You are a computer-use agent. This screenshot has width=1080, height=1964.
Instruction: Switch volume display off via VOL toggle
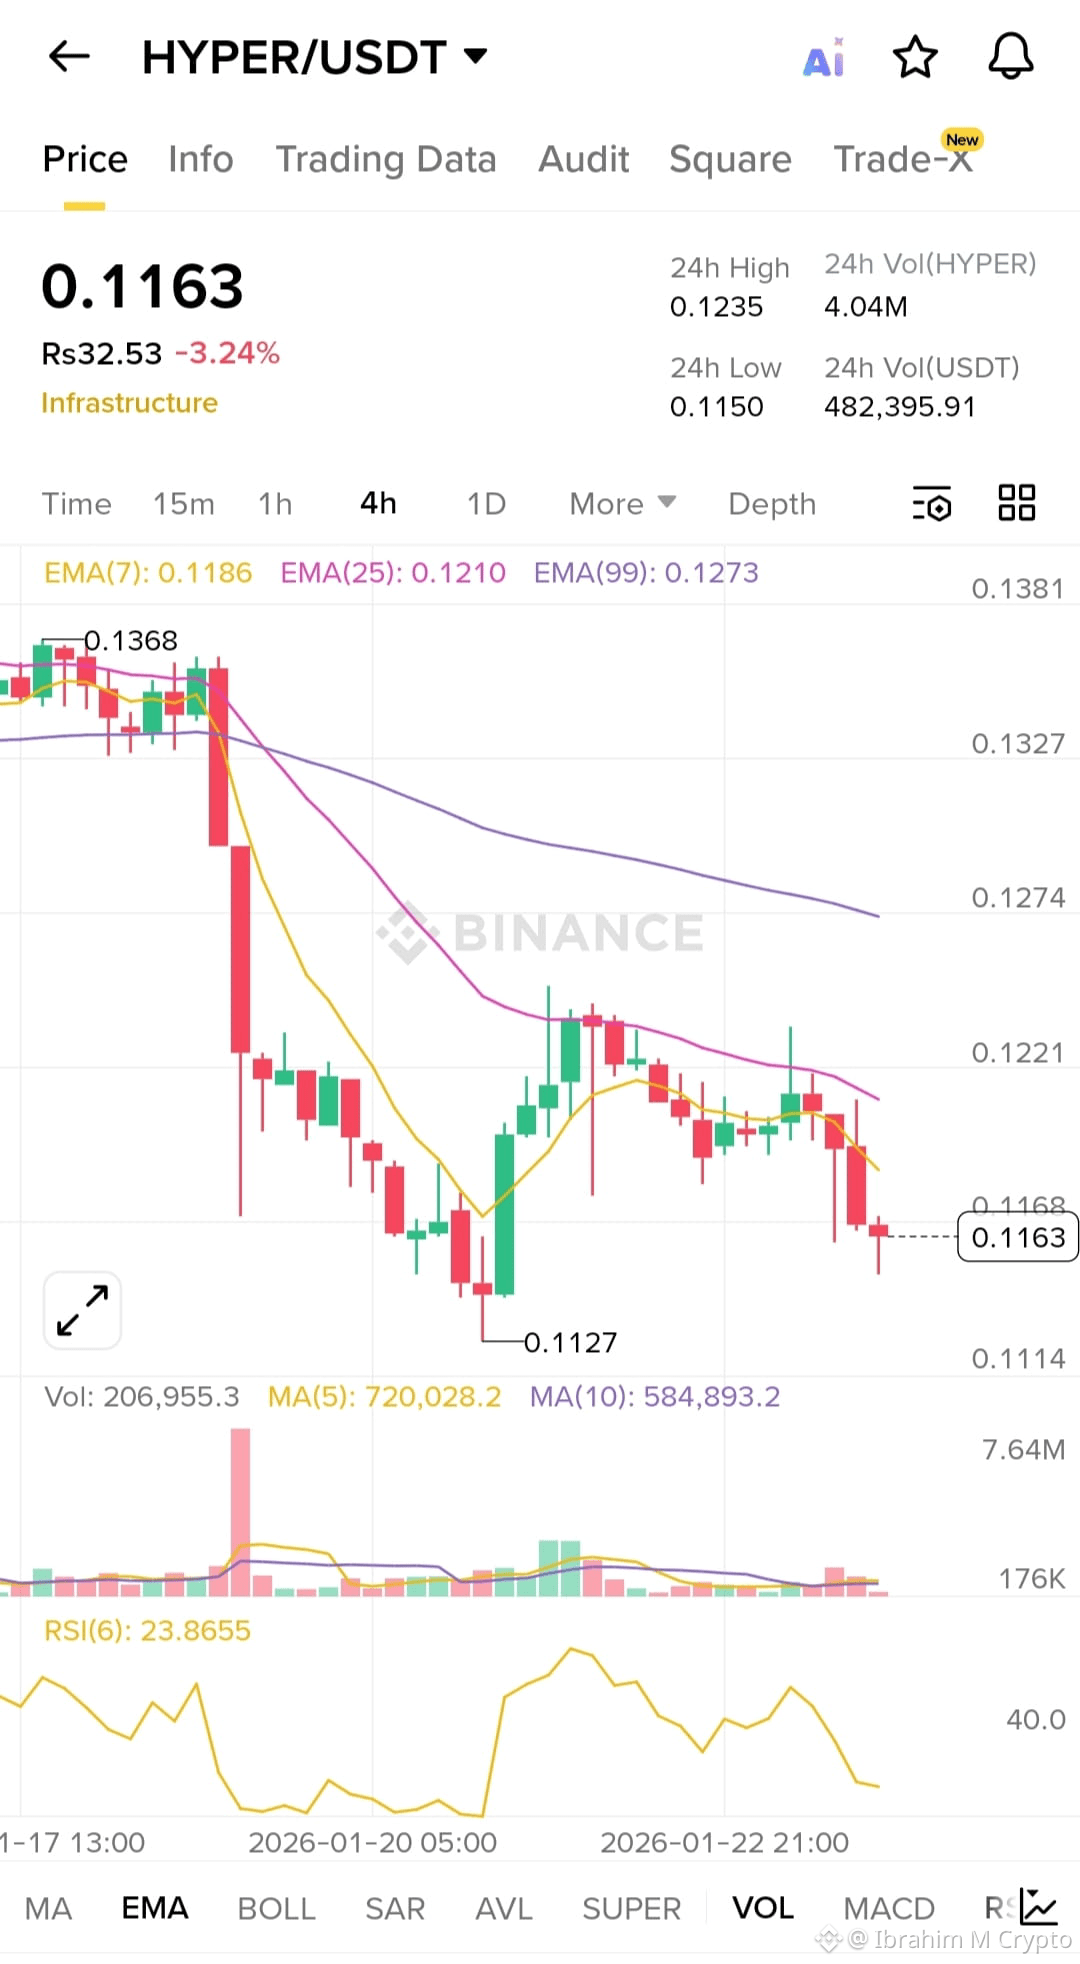pos(763,1907)
